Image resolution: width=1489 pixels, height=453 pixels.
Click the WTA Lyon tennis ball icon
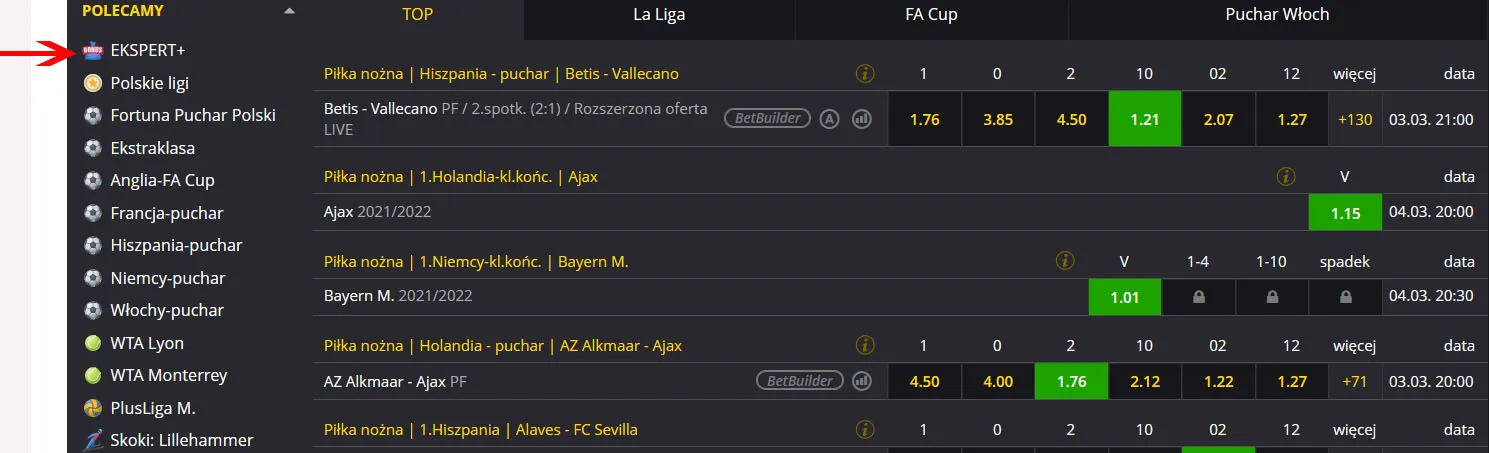[93, 343]
